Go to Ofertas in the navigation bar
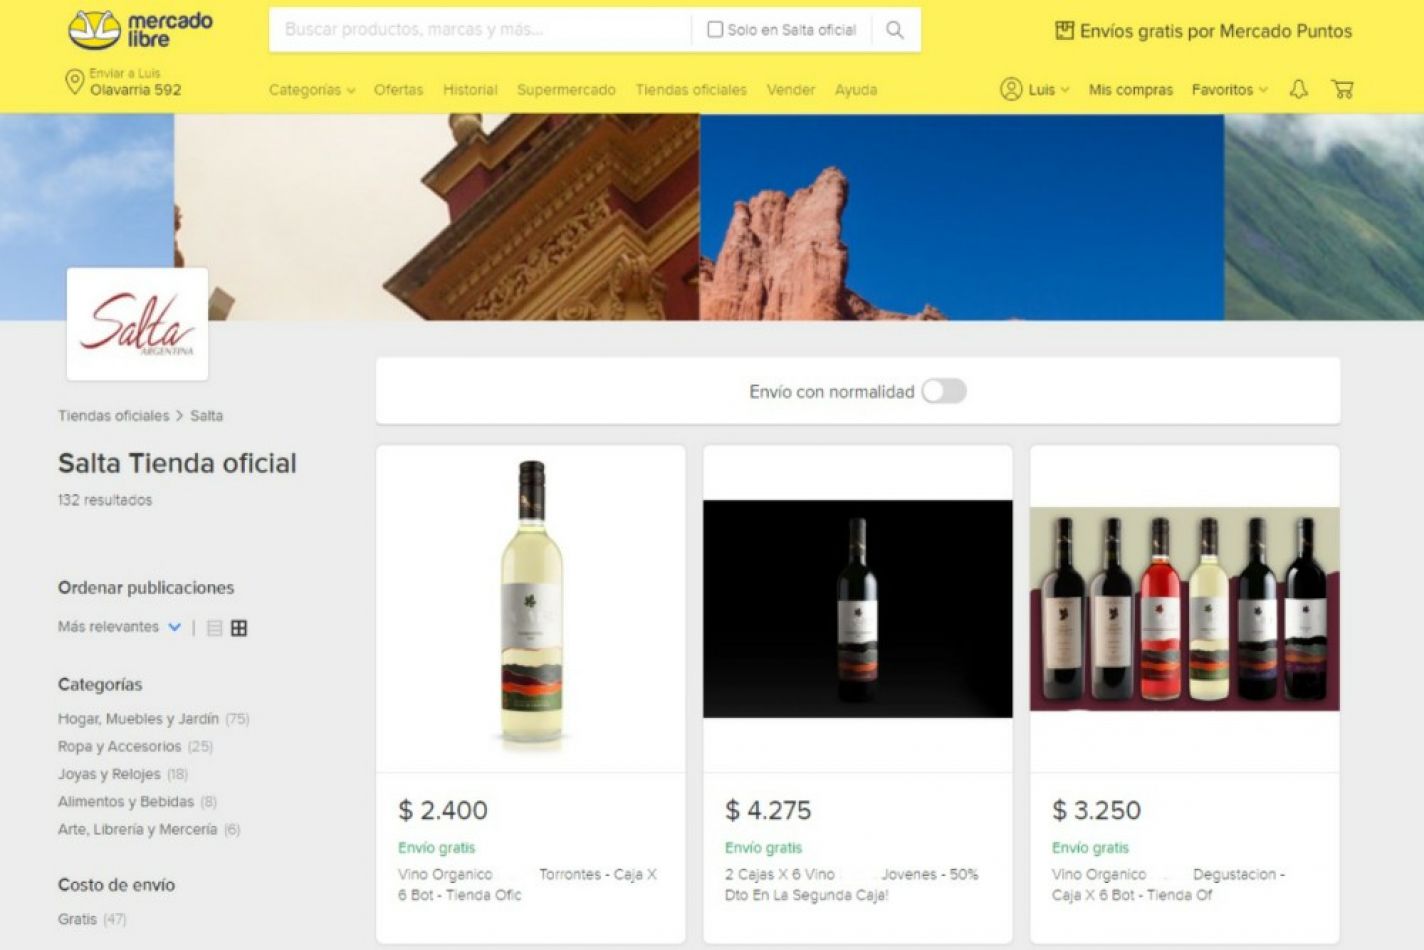 (398, 90)
